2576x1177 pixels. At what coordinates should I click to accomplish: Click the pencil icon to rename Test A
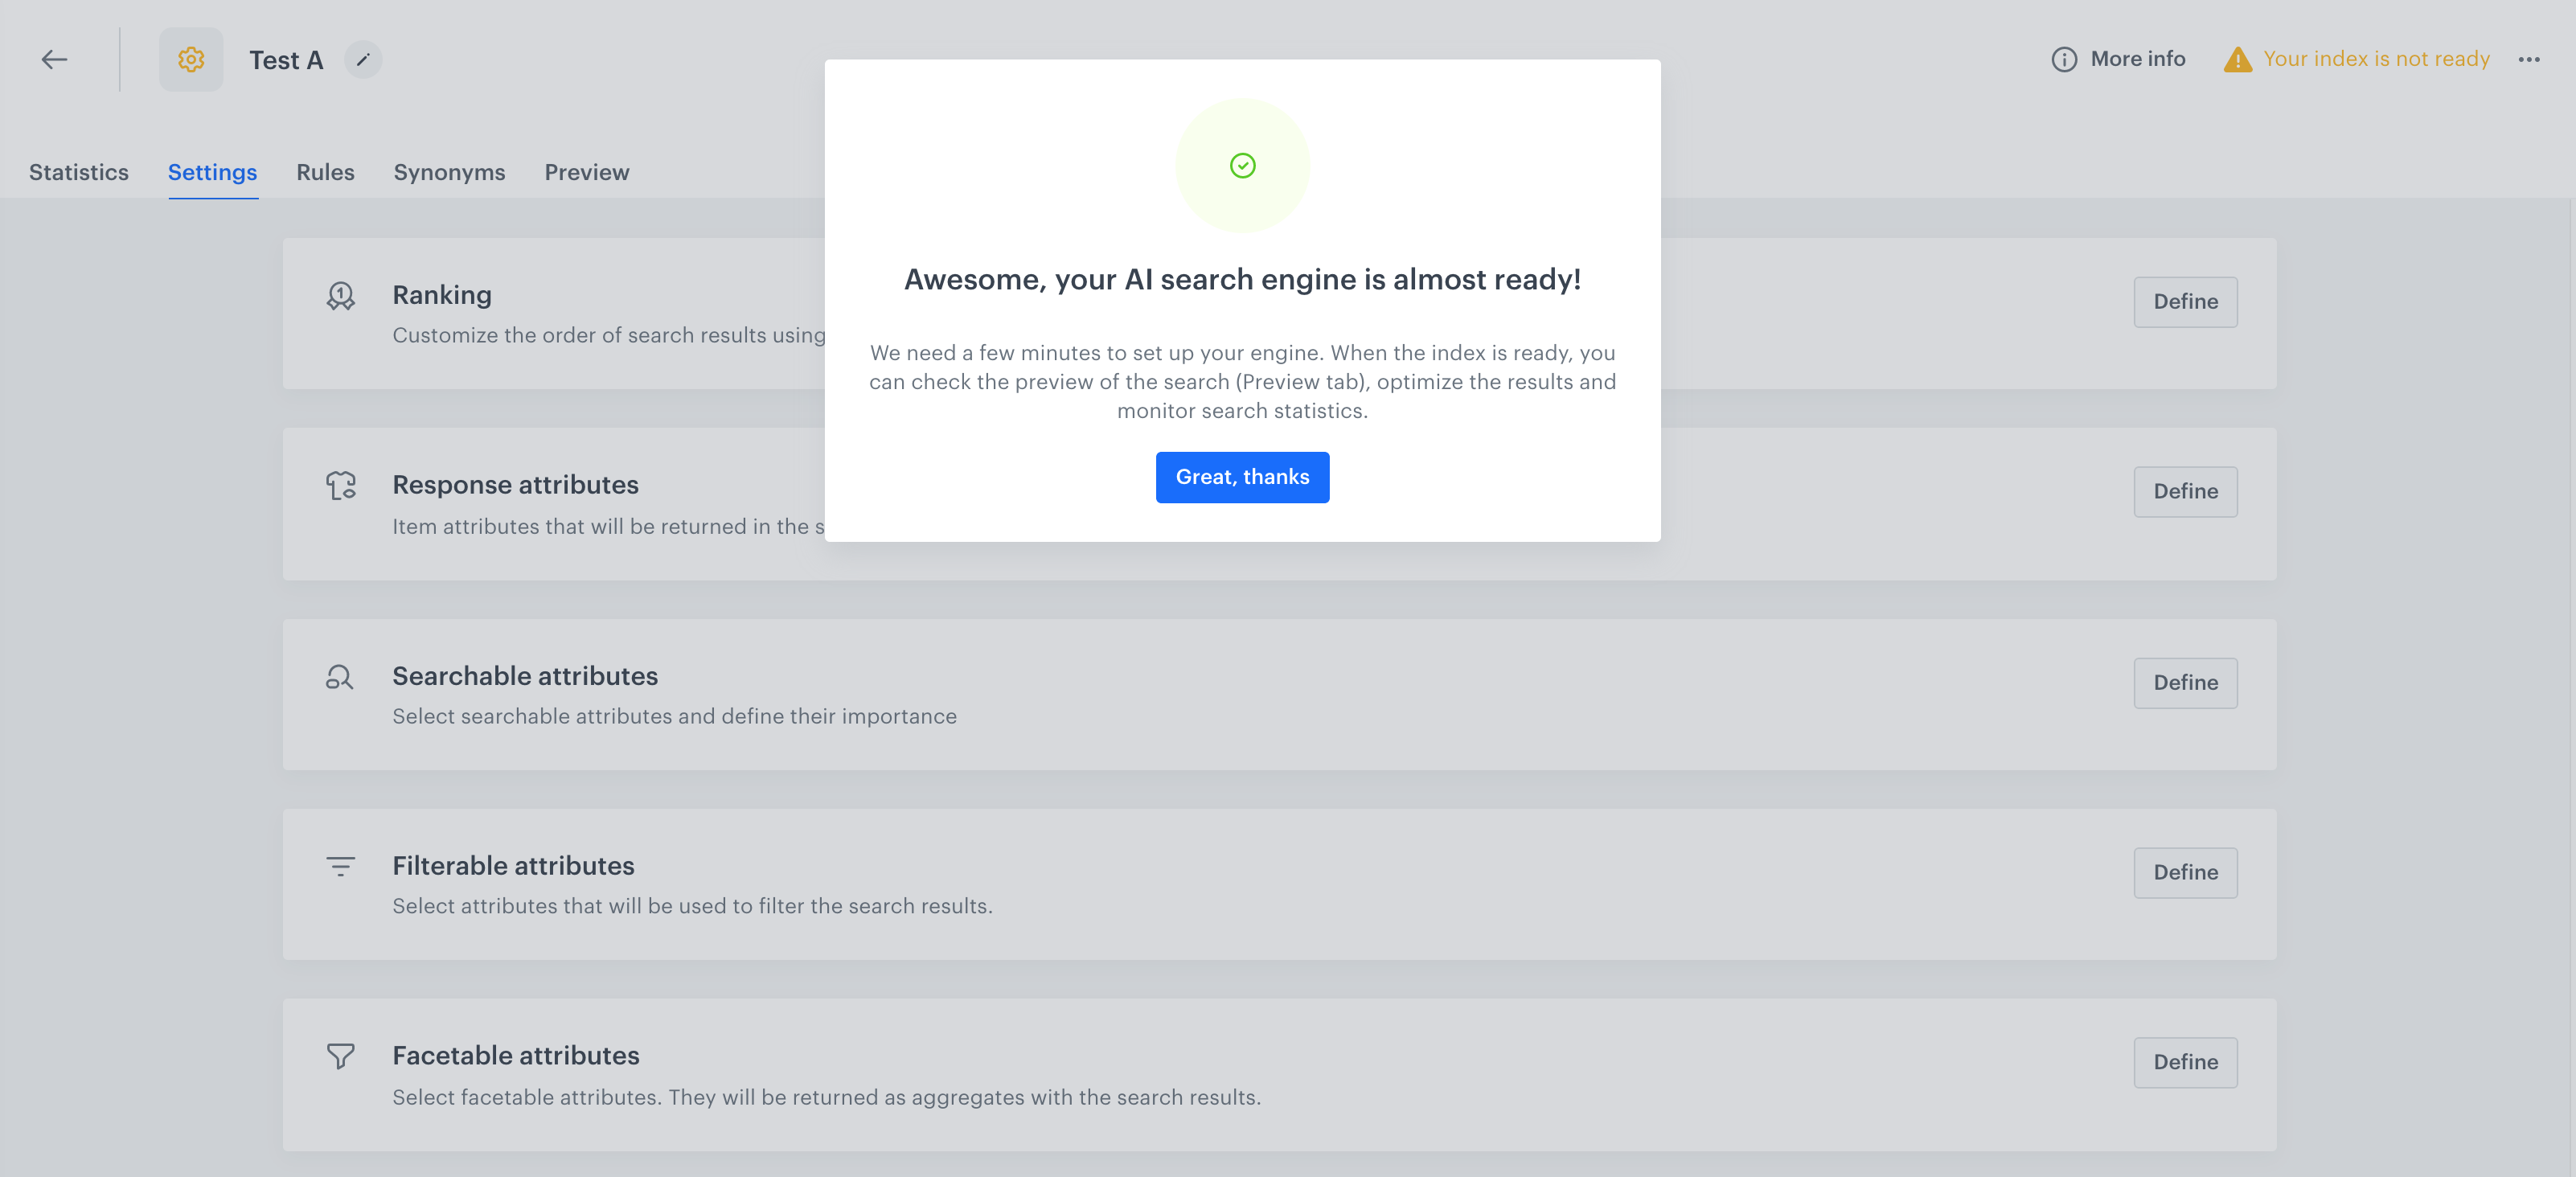point(363,60)
